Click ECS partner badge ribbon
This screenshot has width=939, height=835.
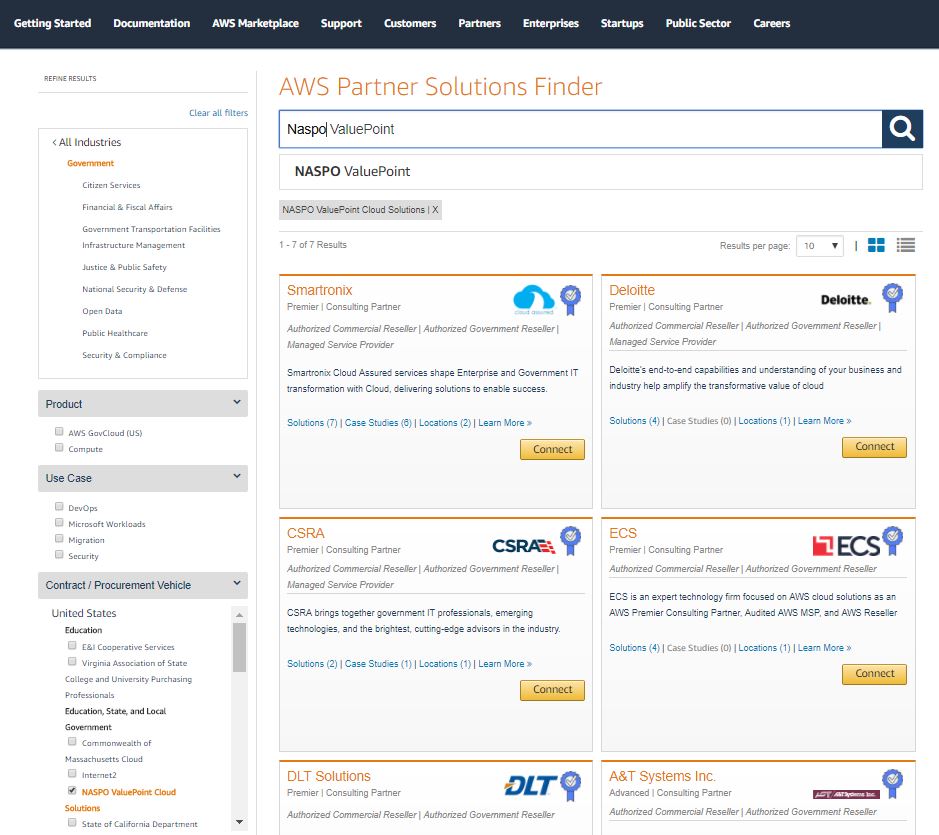tap(893, 541)
